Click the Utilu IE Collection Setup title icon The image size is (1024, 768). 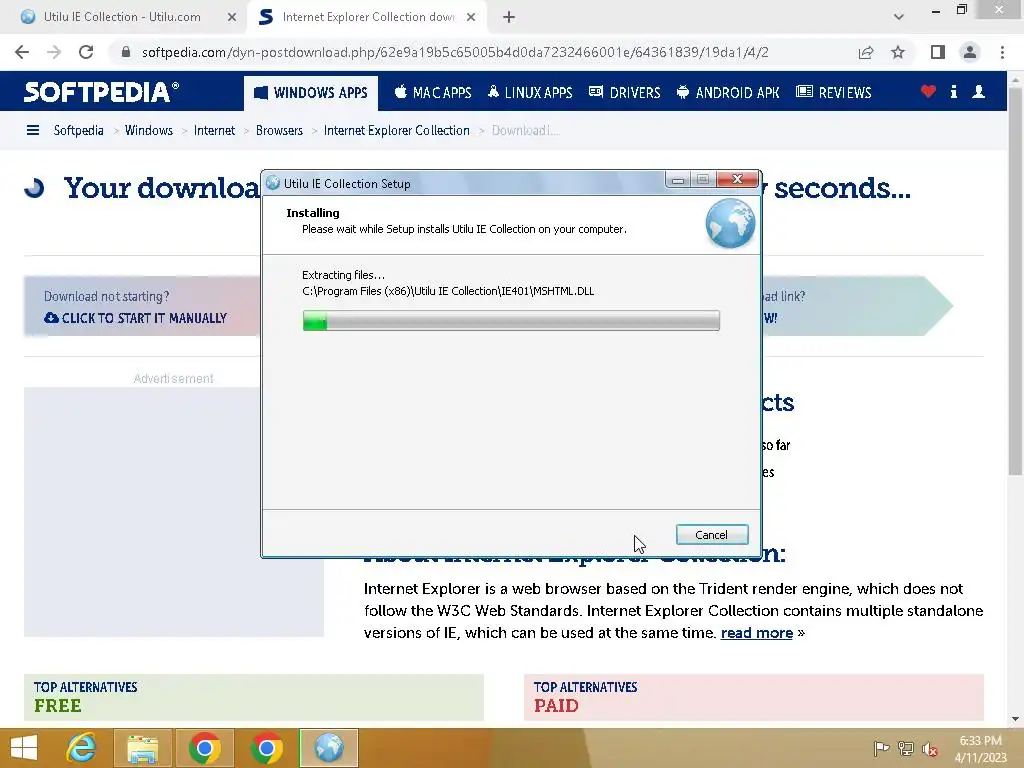(x=273, y=183)
